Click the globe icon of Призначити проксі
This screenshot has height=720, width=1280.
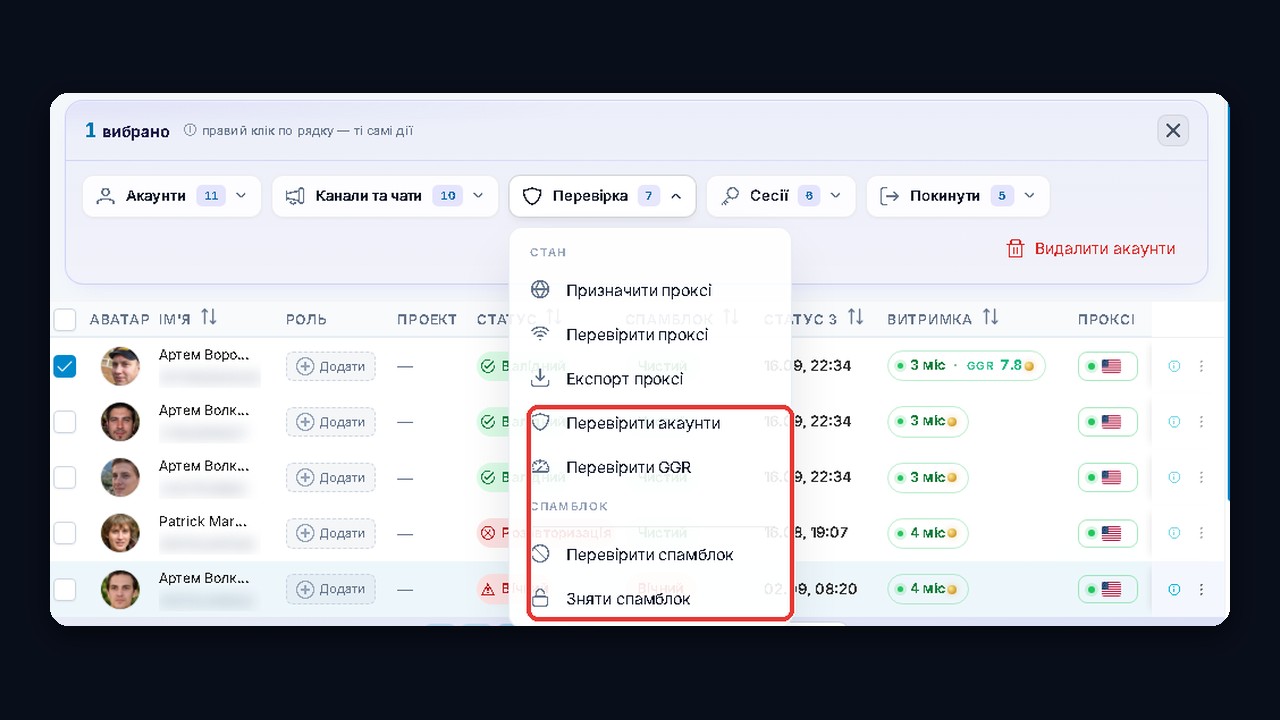click(540, 290)
